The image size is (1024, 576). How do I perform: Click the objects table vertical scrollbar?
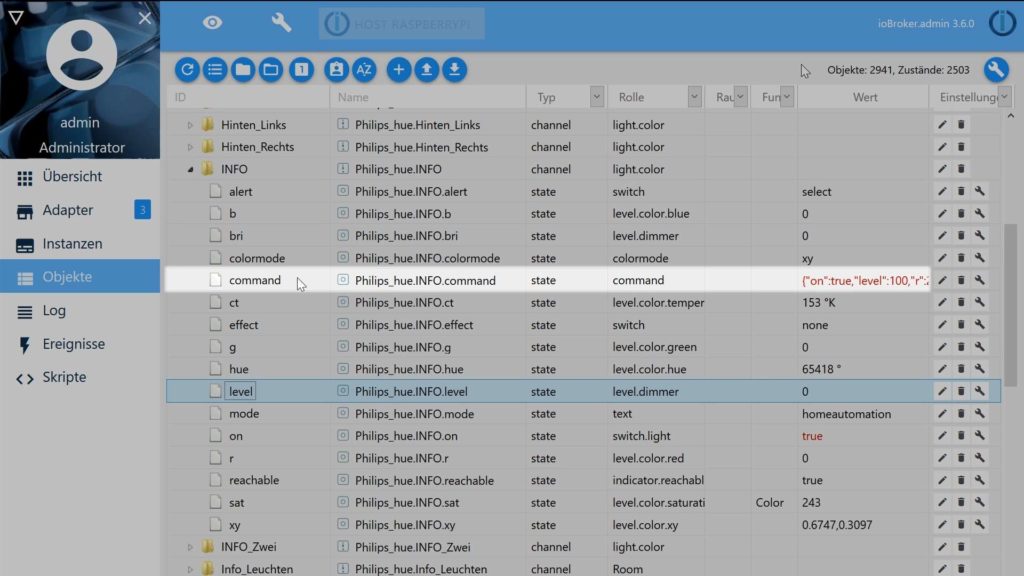click(1010, 305)
